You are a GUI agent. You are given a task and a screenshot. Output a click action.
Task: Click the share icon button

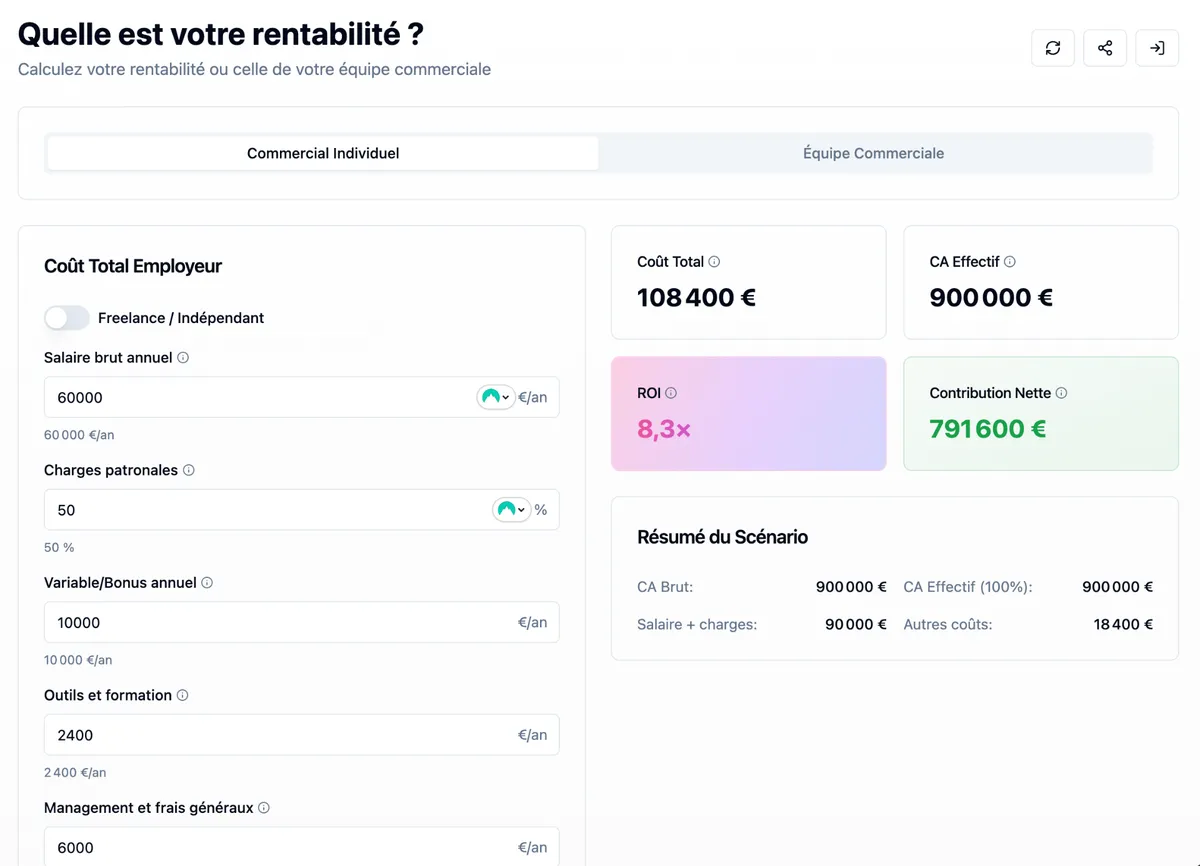[x=1105, y=48]
